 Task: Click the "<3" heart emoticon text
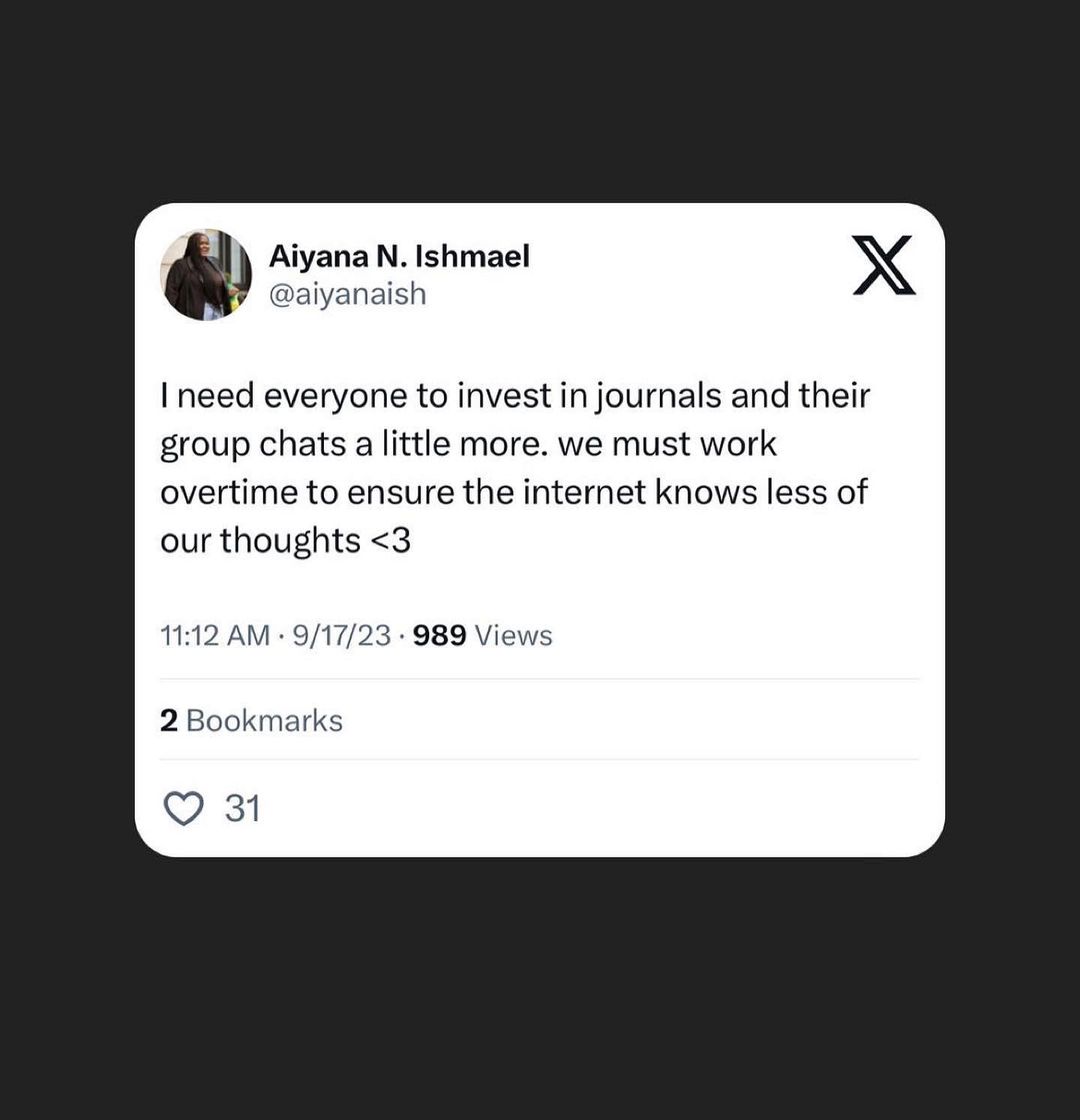click(390, 541)
